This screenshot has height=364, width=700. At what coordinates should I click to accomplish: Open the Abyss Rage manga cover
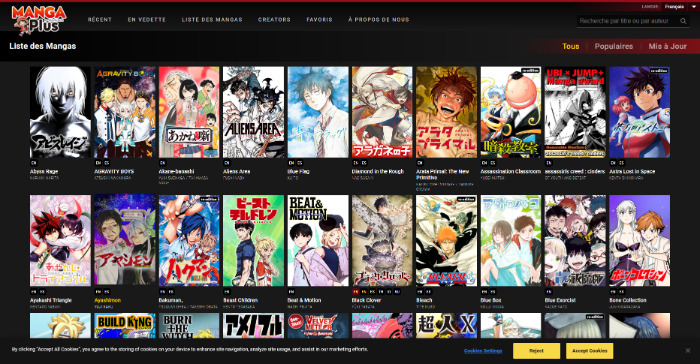click(60, 112)
